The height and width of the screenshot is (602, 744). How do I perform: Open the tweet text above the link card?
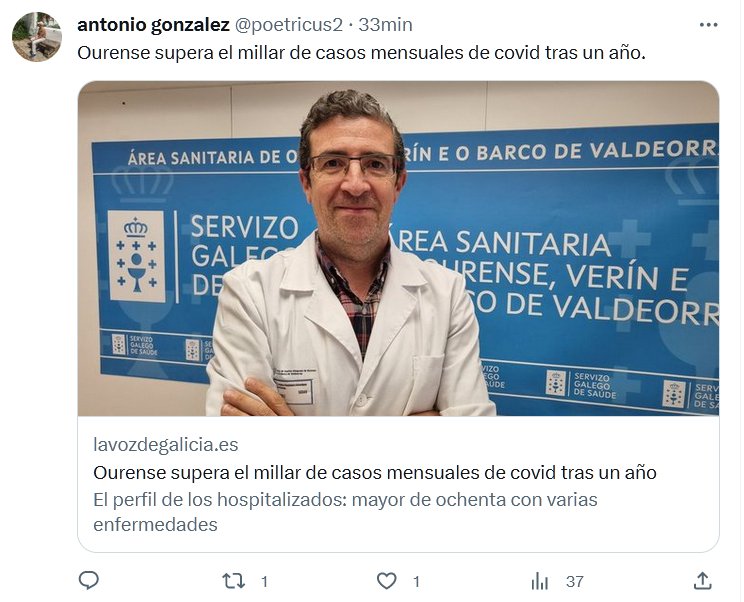[x=362, y=53]
